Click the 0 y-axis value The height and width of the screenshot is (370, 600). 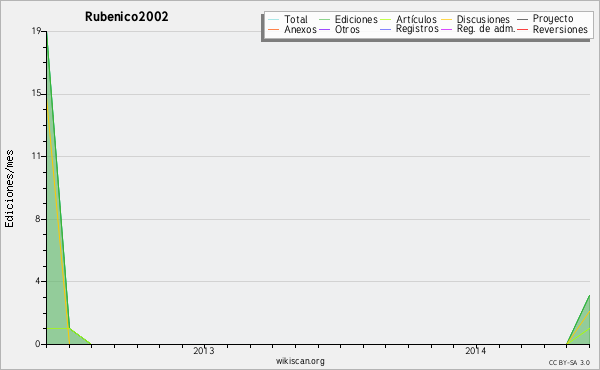pyautogui.click(x=38, y=344)
